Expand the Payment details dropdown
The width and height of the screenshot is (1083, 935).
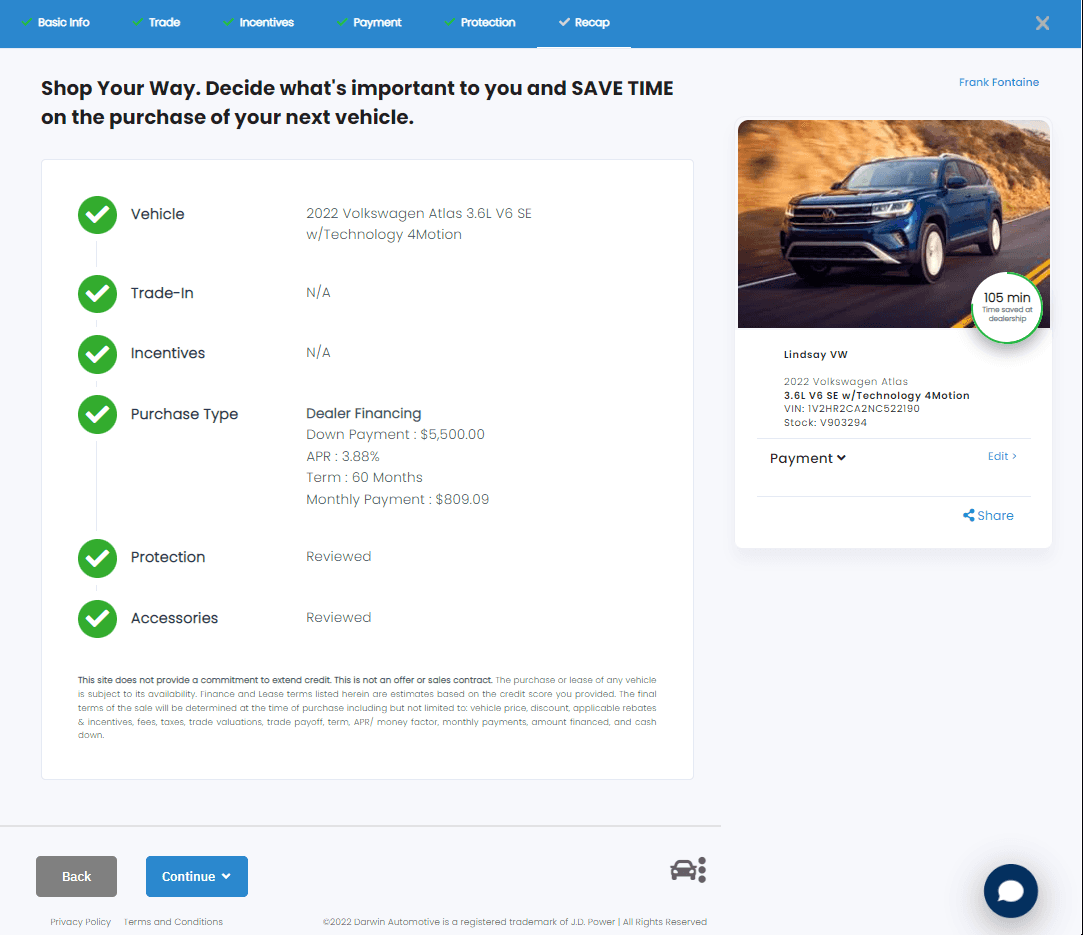tap(807, 459)
